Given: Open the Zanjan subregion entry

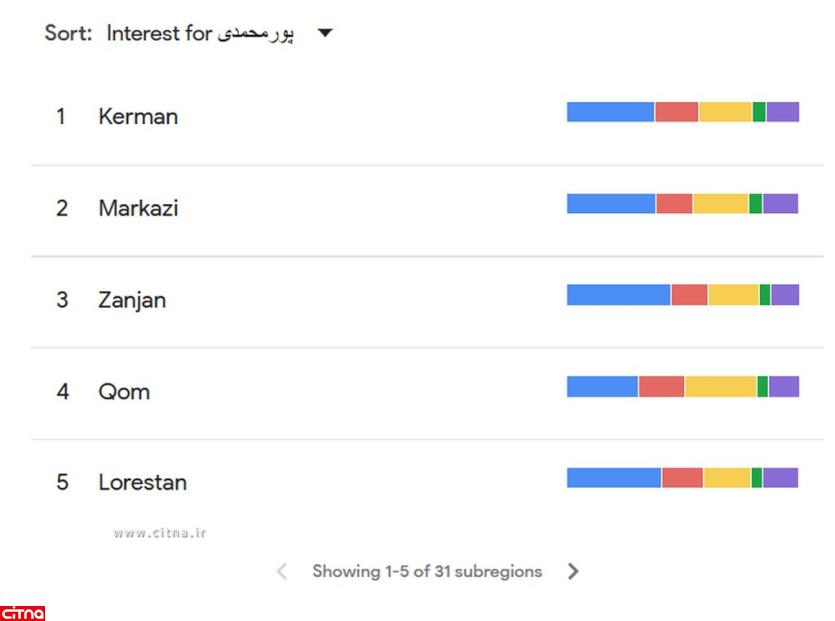Looking at the screenshot, I should [x=132, y=300].
